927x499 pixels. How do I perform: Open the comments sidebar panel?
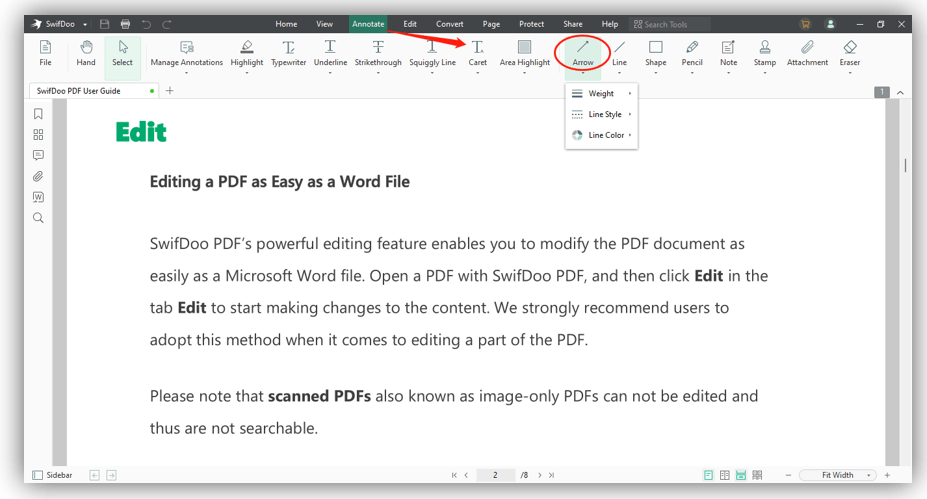coord(38,155)
